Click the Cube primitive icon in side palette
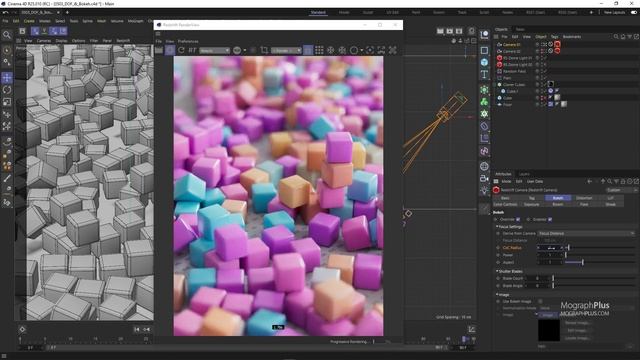 (484, 62)
